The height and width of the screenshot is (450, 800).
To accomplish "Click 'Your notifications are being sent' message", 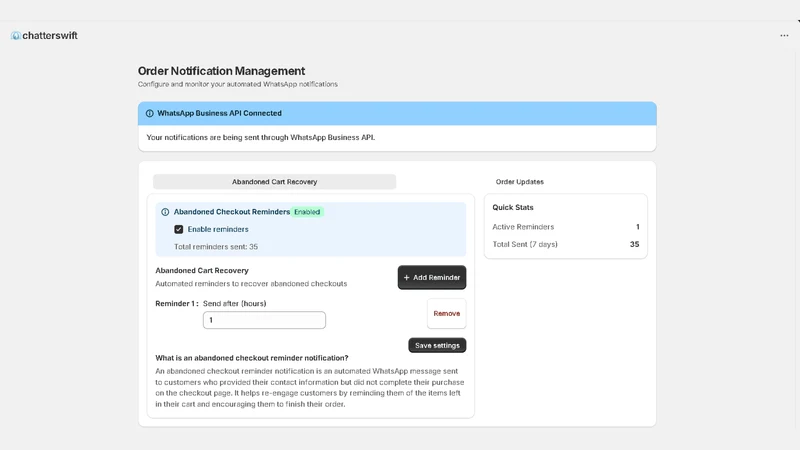I will (261, 137).
